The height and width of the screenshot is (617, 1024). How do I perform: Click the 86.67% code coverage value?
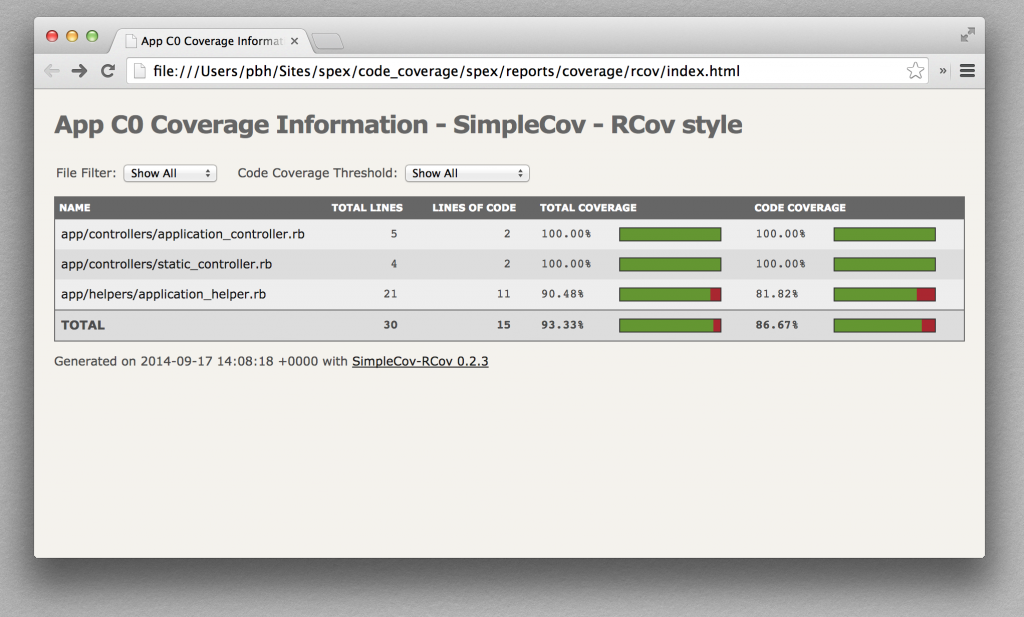(x=776, y=324)
